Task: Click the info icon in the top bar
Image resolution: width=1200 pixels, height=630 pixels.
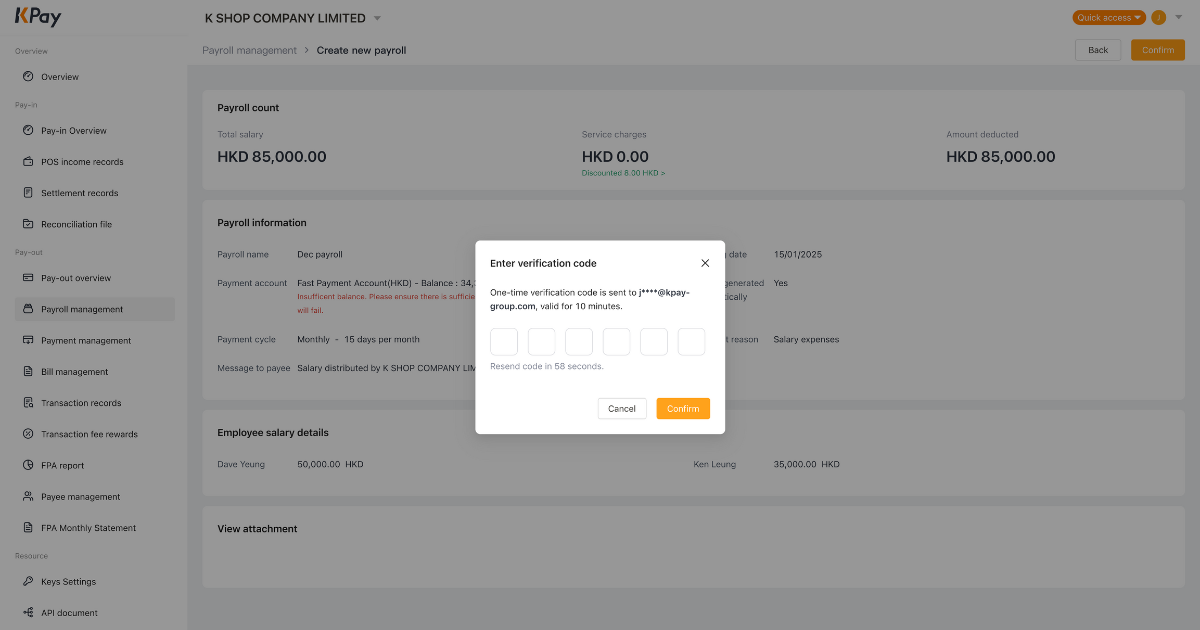Action: click(x=1158, y=17)
